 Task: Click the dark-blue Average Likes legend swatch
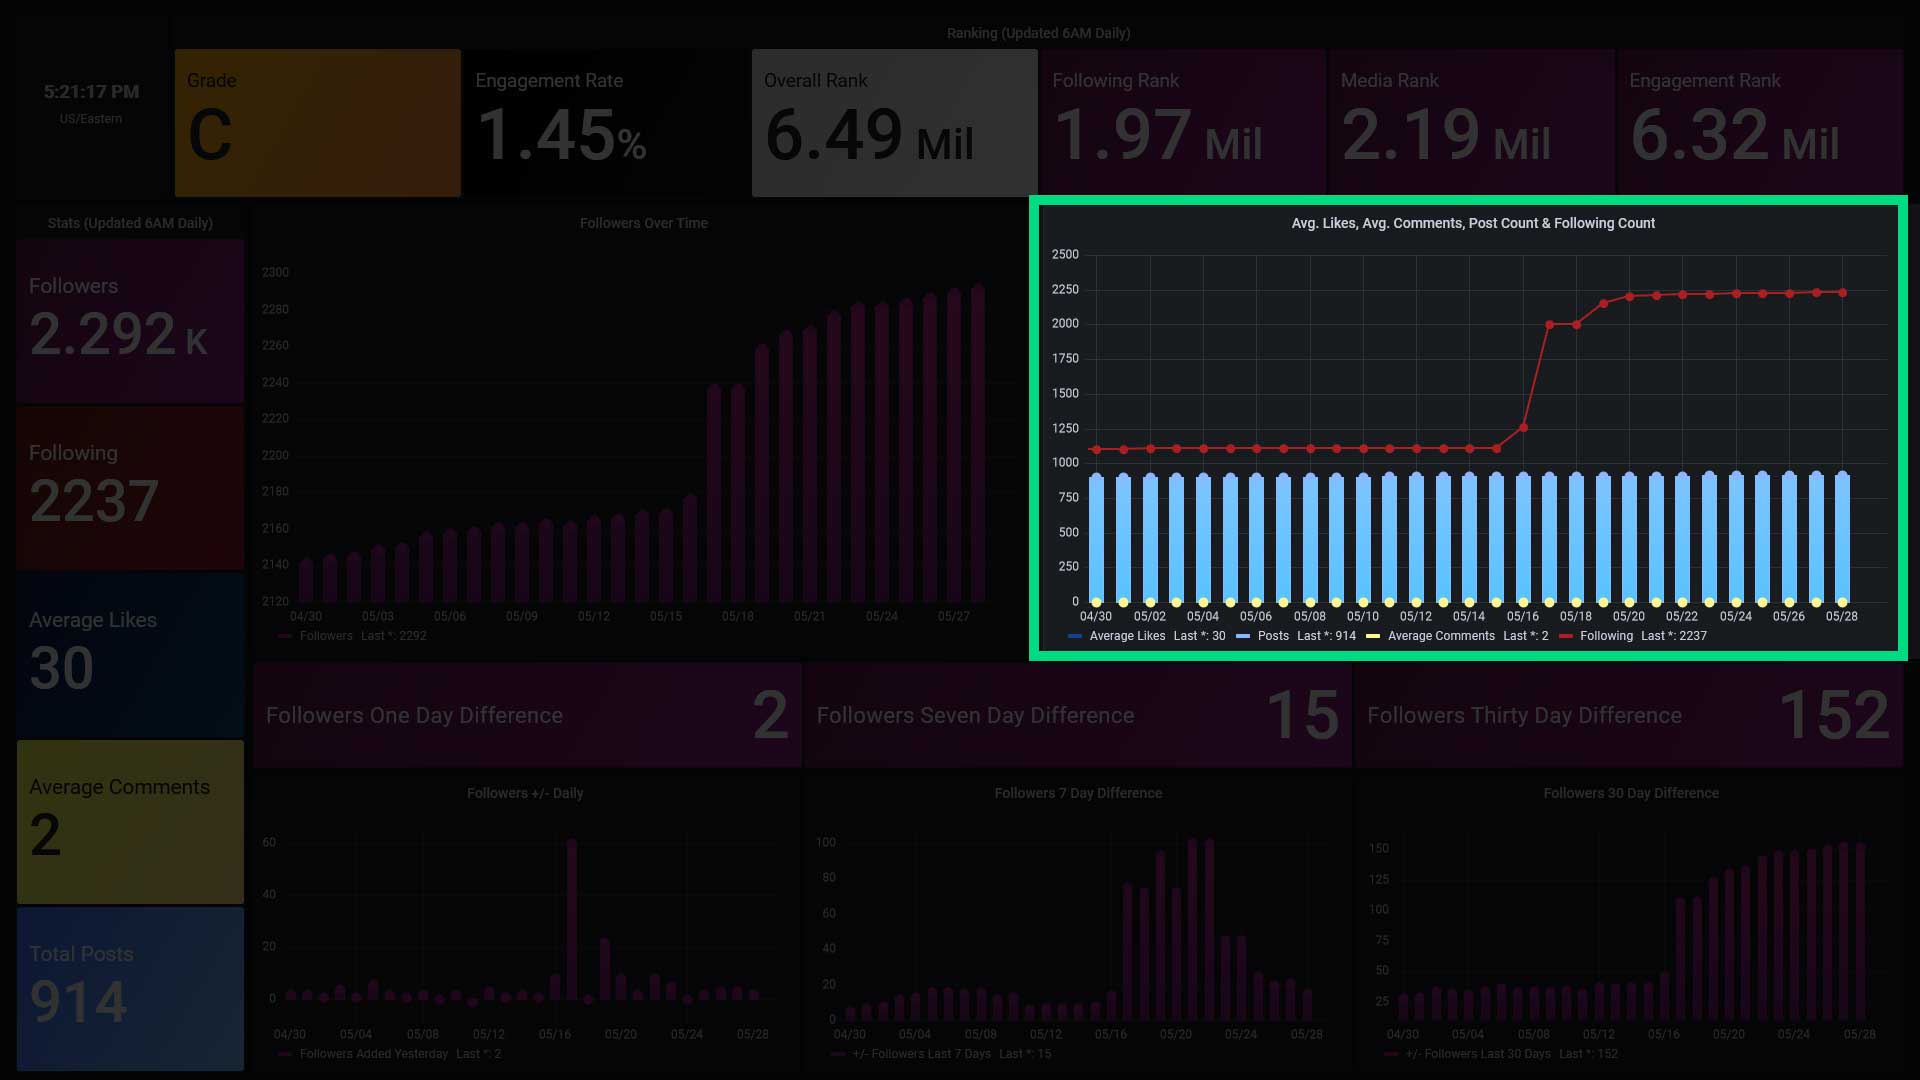(1075, 636)
